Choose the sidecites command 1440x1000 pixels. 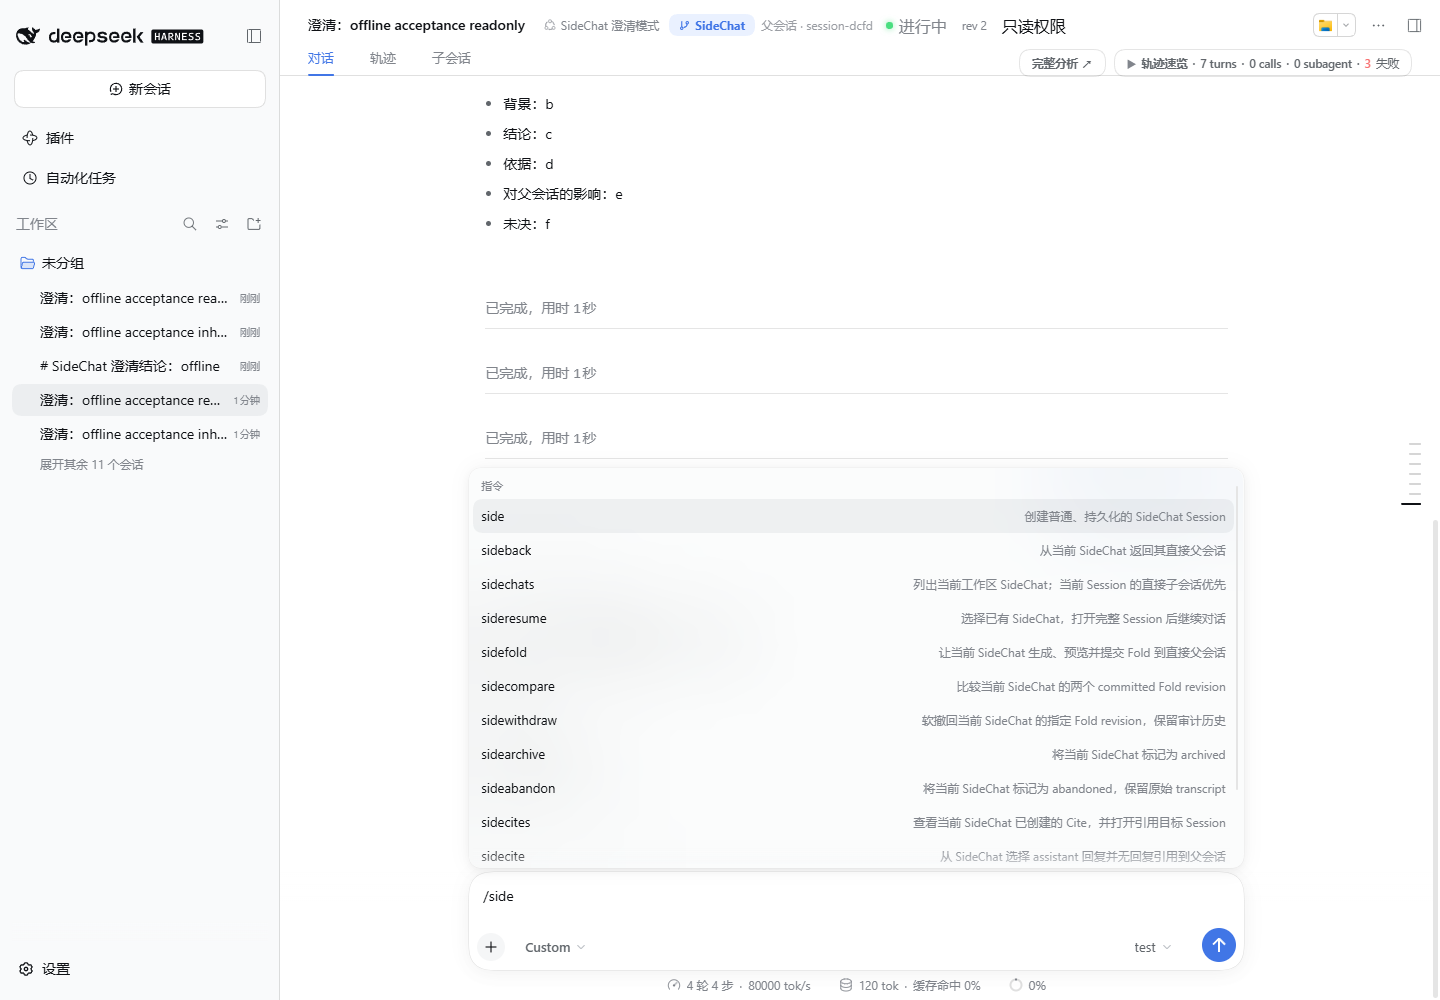click(x=853, y=823)
